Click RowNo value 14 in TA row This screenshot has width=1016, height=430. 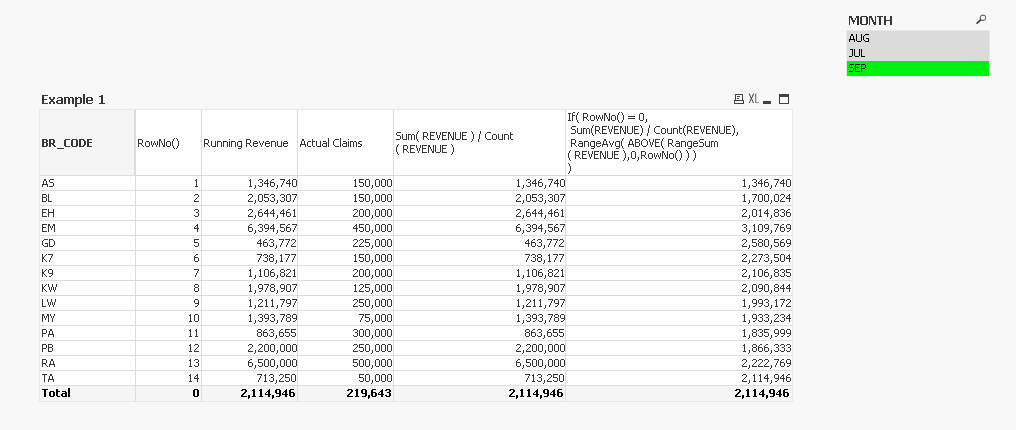(194, 378)
